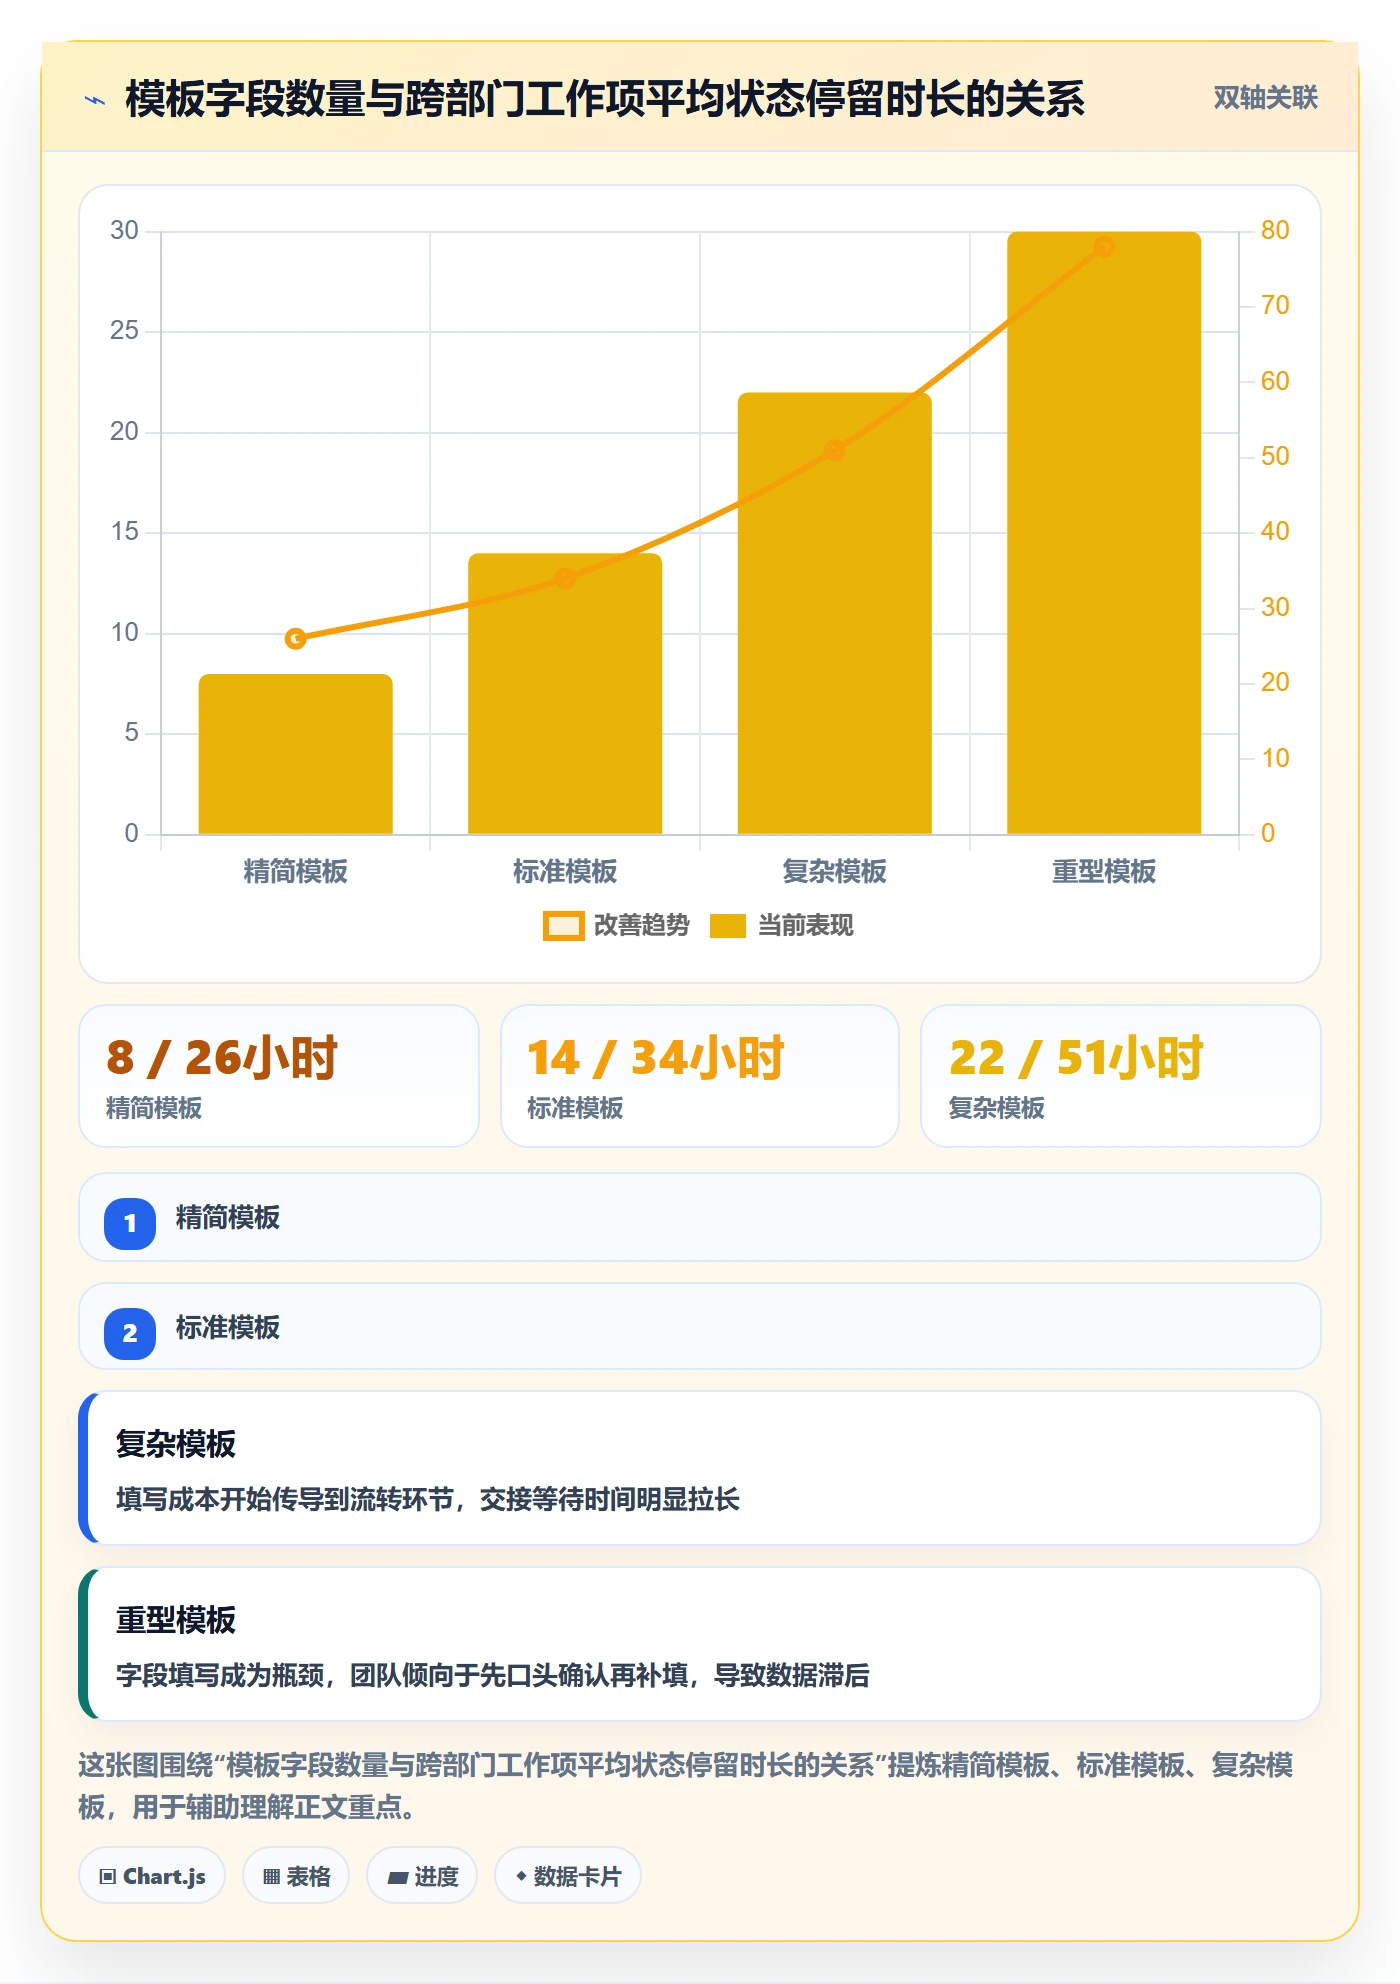Click the diamond icon in 数据卡片 chip
The image size is (1400, 1984).
[521, 1876]
